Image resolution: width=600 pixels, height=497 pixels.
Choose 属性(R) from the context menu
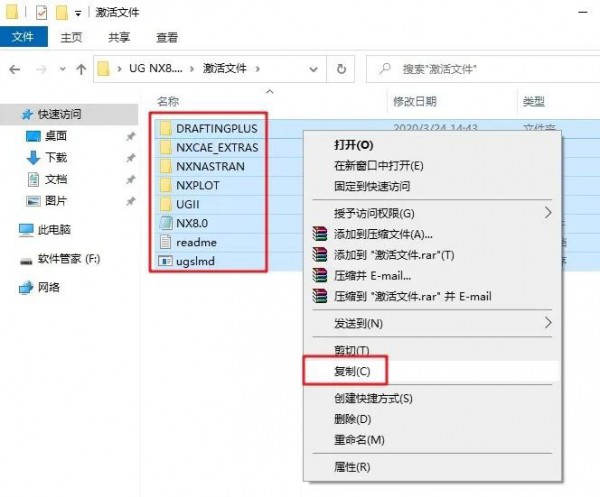pos(352,467)
